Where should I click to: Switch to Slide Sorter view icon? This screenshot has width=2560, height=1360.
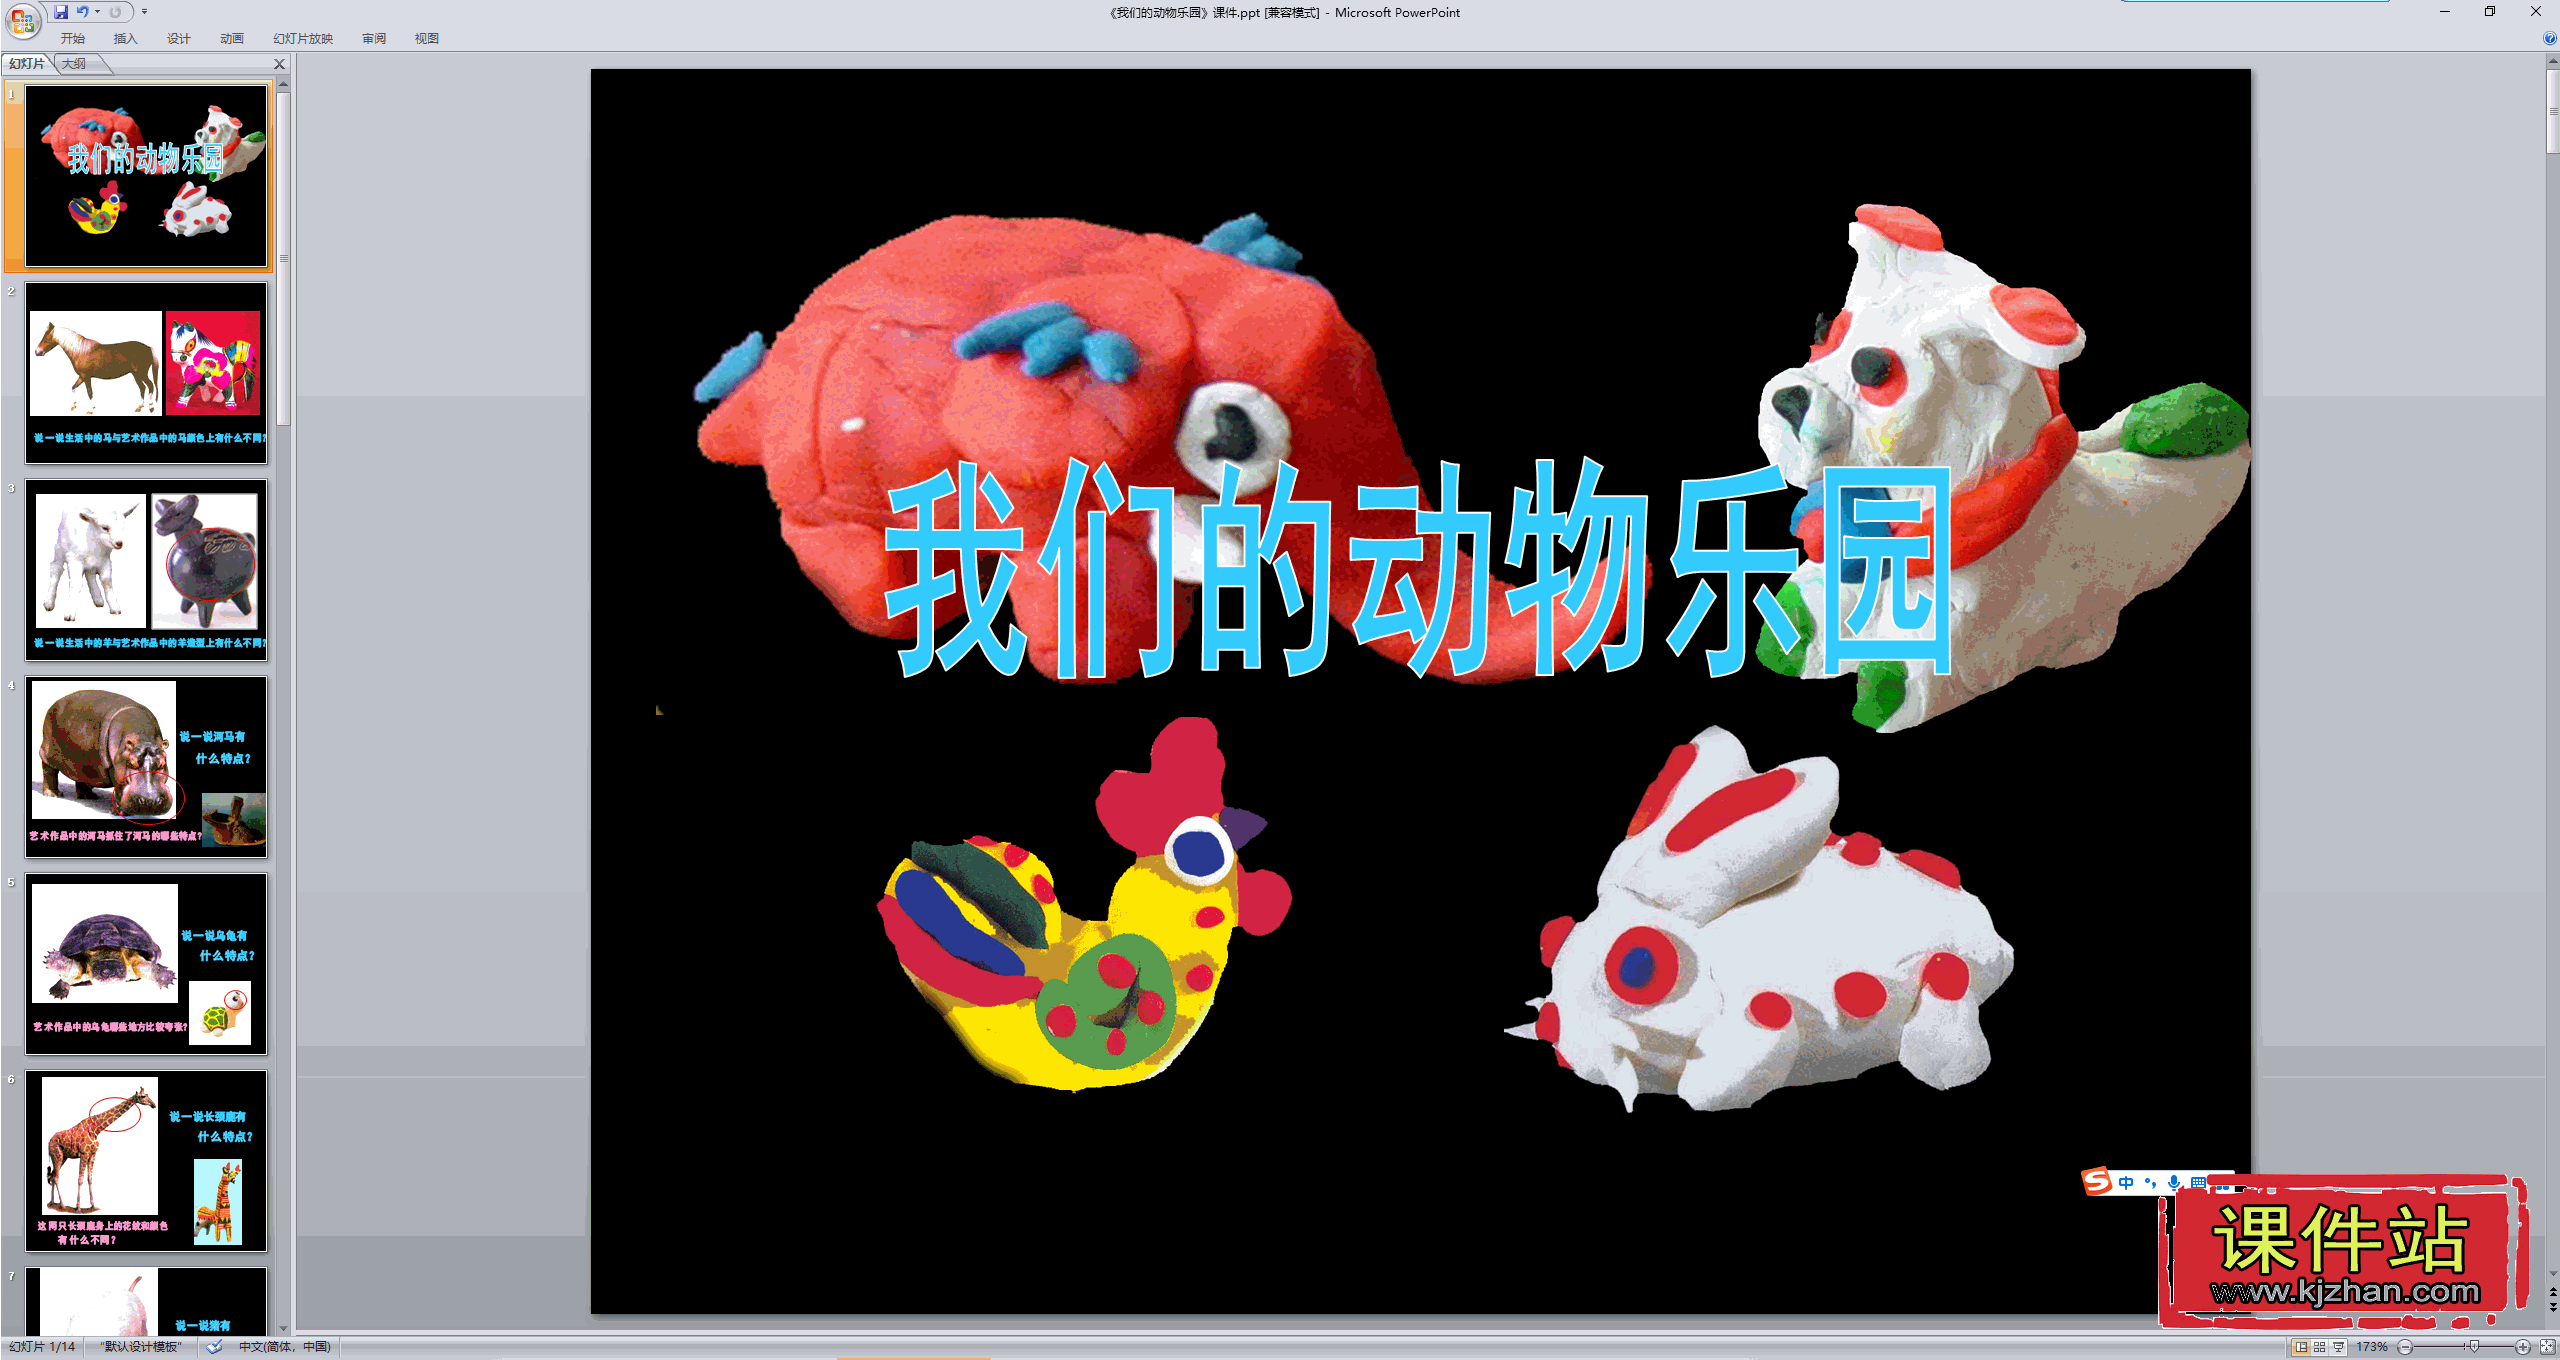point(2320,1347)
